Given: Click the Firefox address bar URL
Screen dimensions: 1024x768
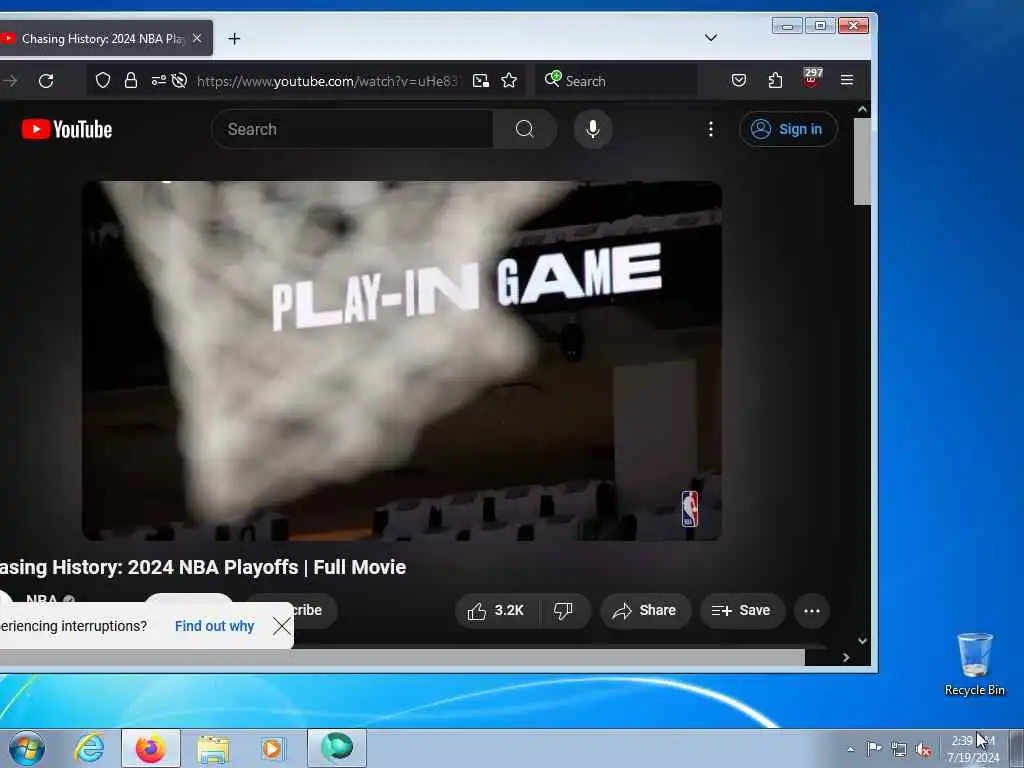Looking at the screenshot, I should click(x=327, y=81).
